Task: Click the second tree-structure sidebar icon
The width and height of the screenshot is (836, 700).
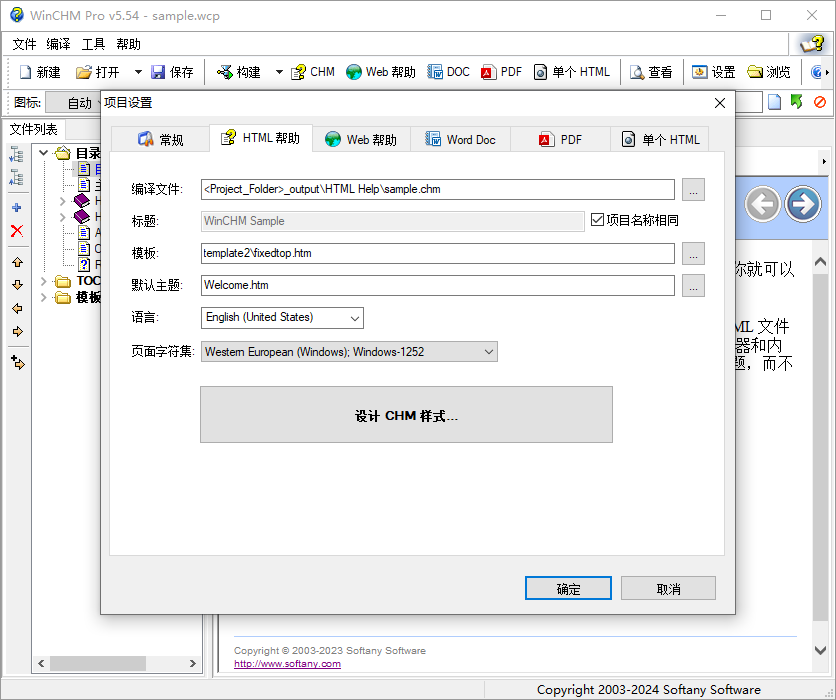Action: 17,178
